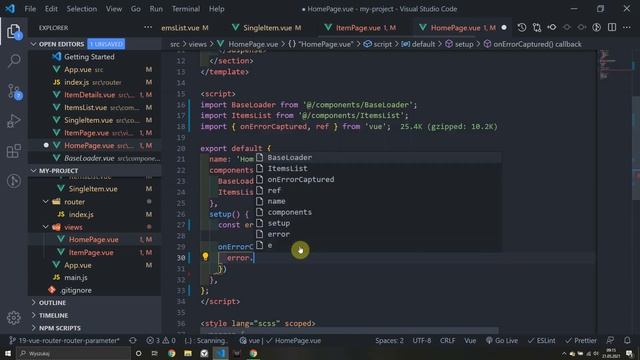The width and height of the screenshot is (640, 360).
Task: Click Prettier status bar entry
Action: 581,340
